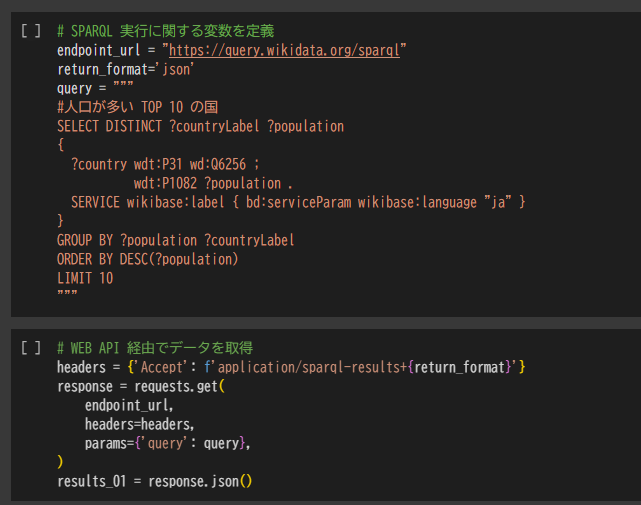This screenshot has width=641, height=505.
Task: Click the params={'query': query} line
Action: [x=168, y=443]
